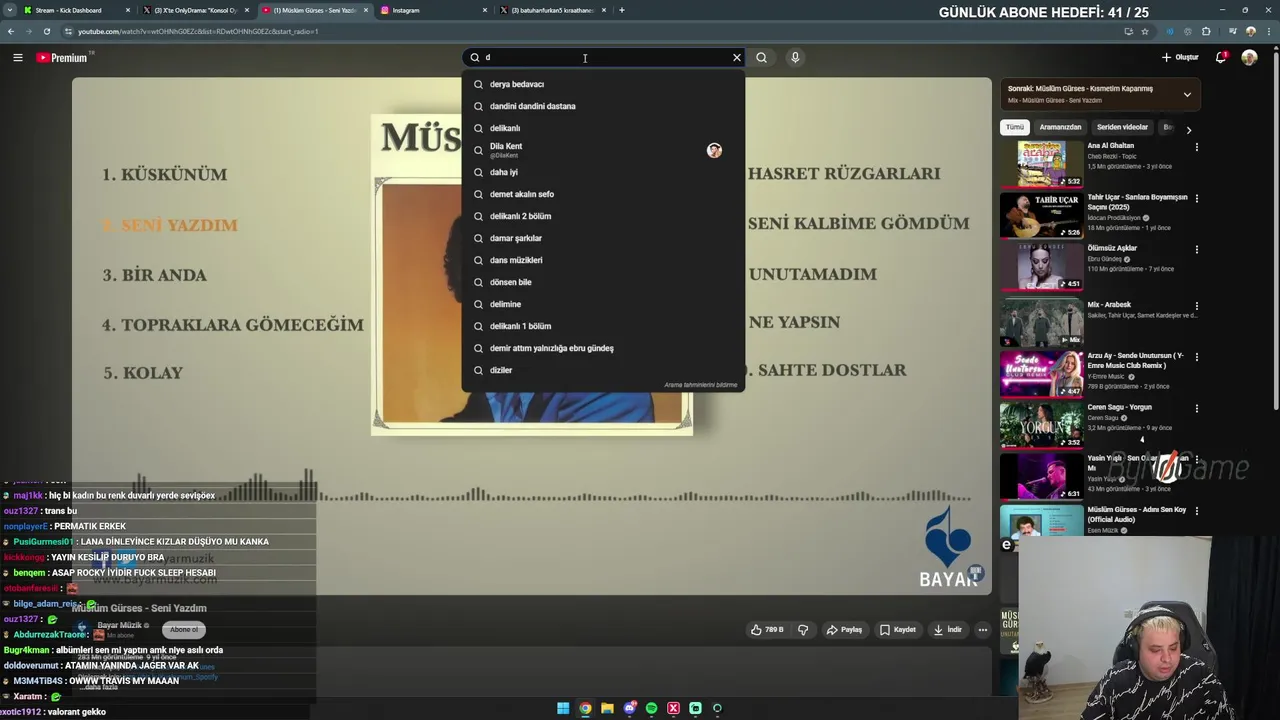Viewport: 1280px width, 720px height.
Task: Select the 'derya bedavacı' search suggestion
Action: click(604, 84)
